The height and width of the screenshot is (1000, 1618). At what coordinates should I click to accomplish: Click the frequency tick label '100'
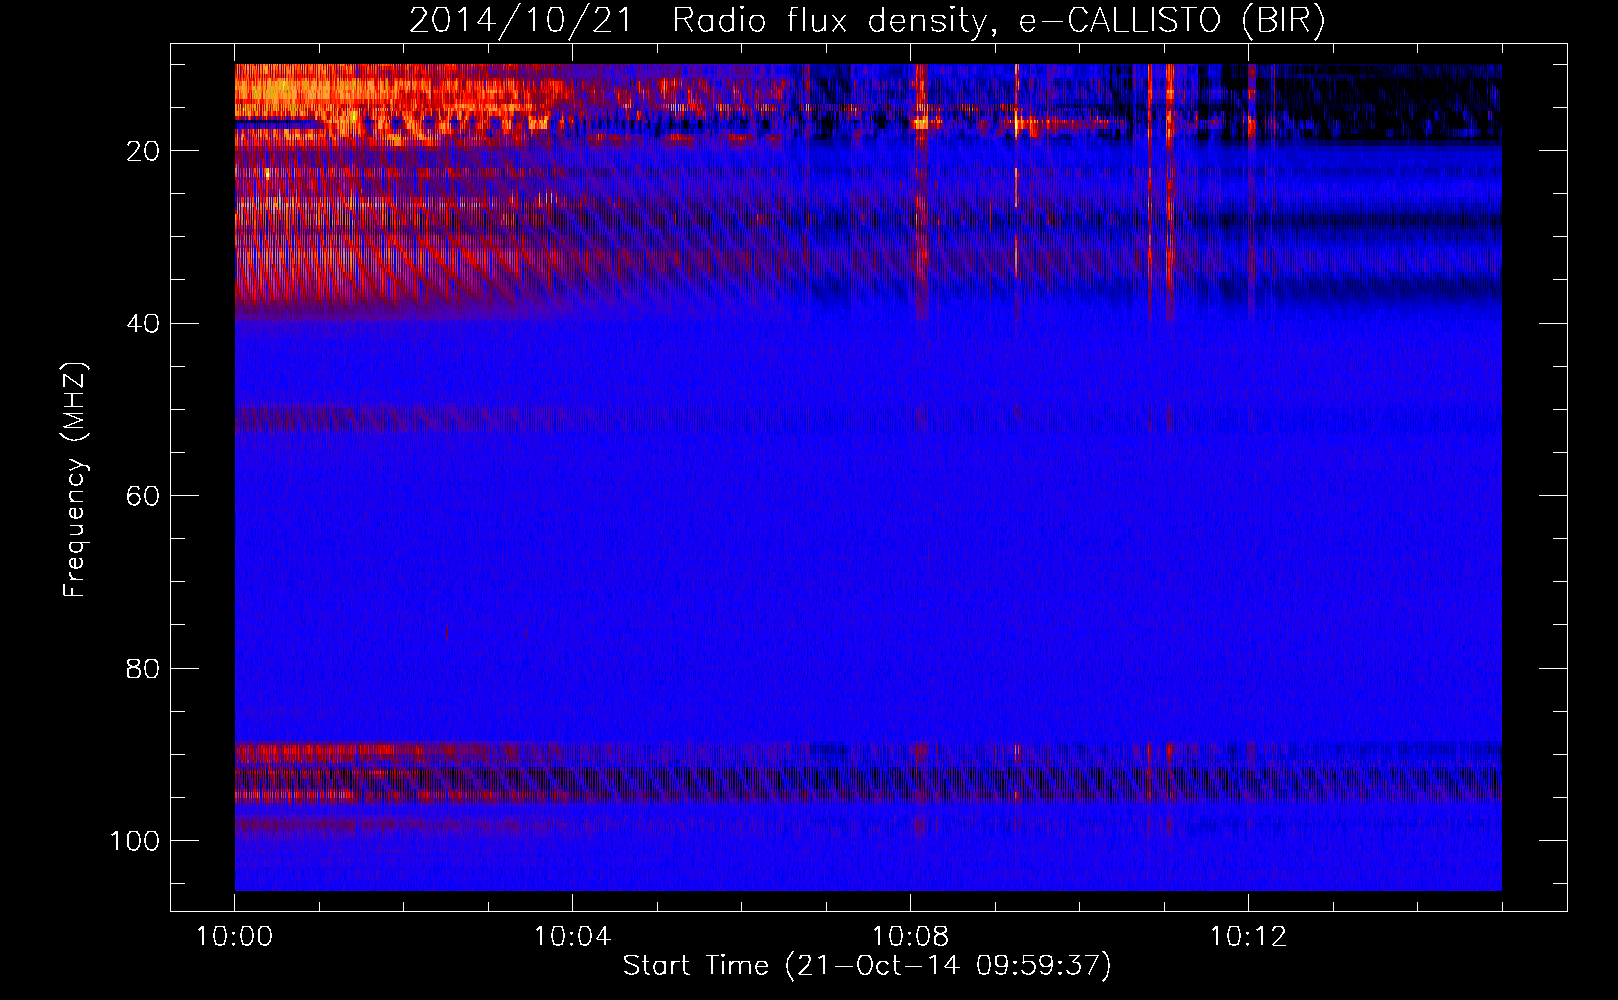135,841
